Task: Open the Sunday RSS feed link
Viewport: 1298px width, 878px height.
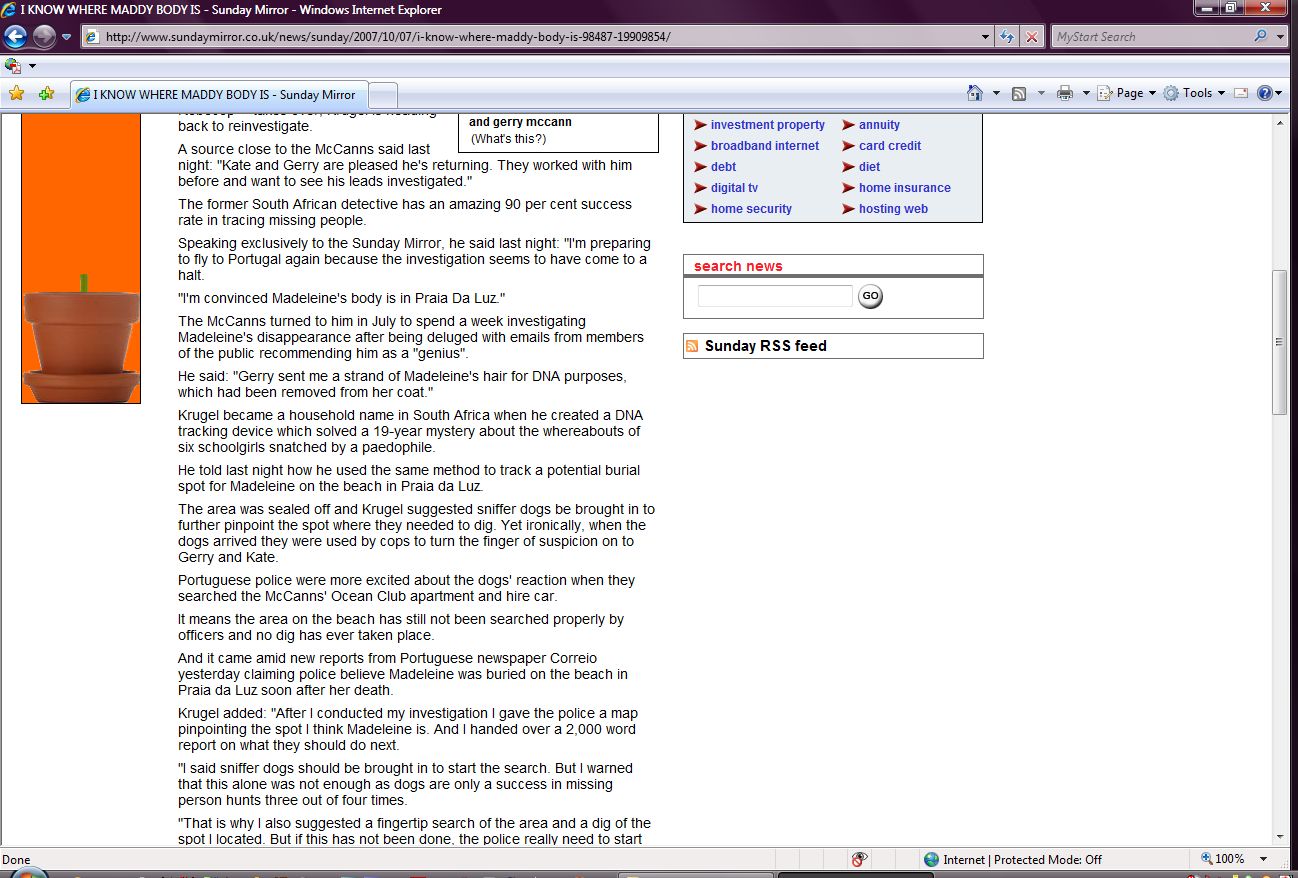Action: point(765,346)
